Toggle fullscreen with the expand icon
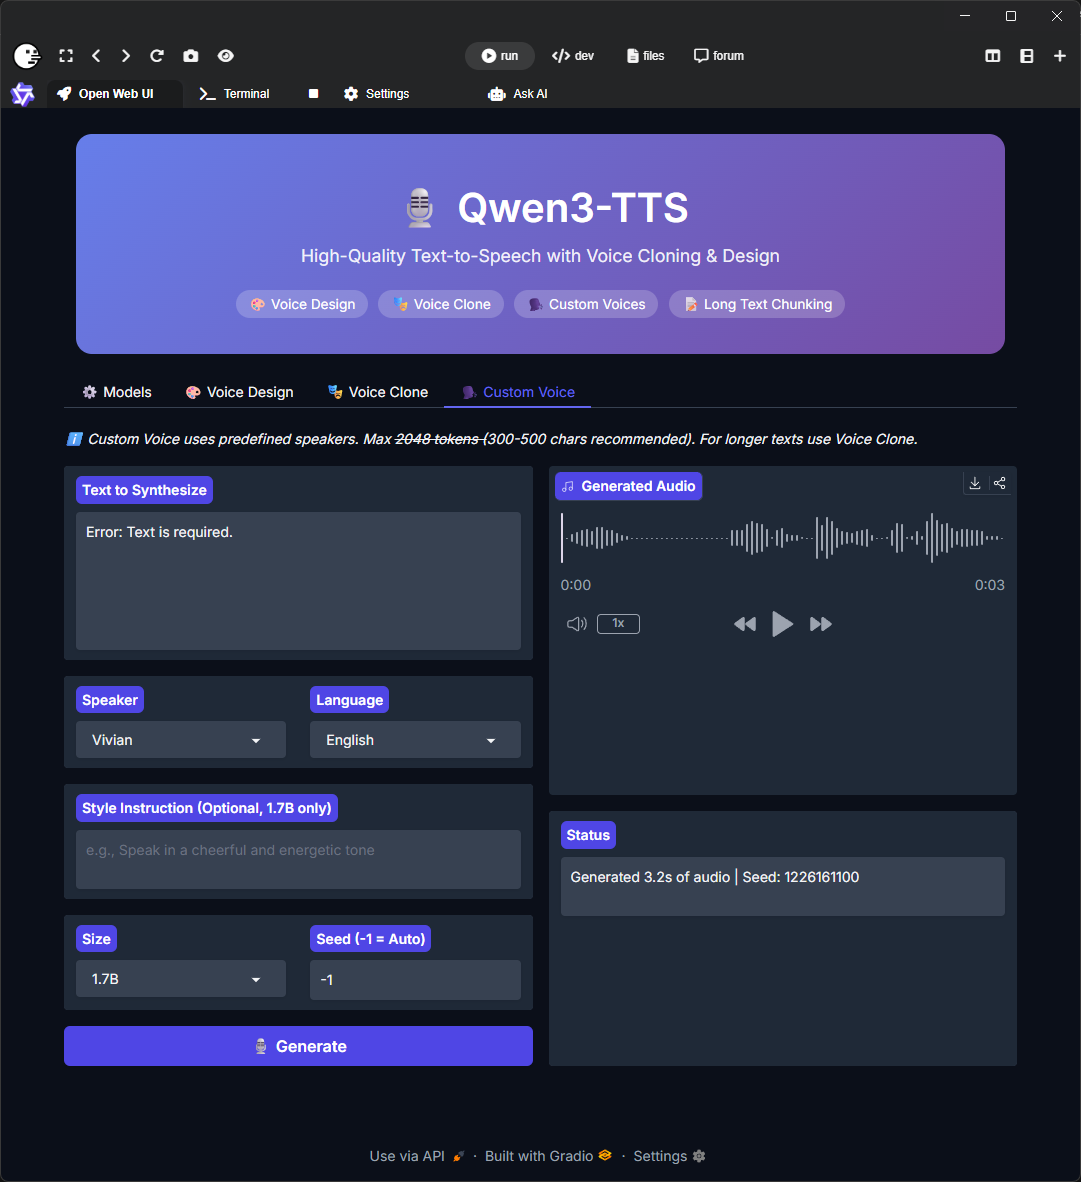This screenshot has width=1081, height=1182. [x=66, y=56]
